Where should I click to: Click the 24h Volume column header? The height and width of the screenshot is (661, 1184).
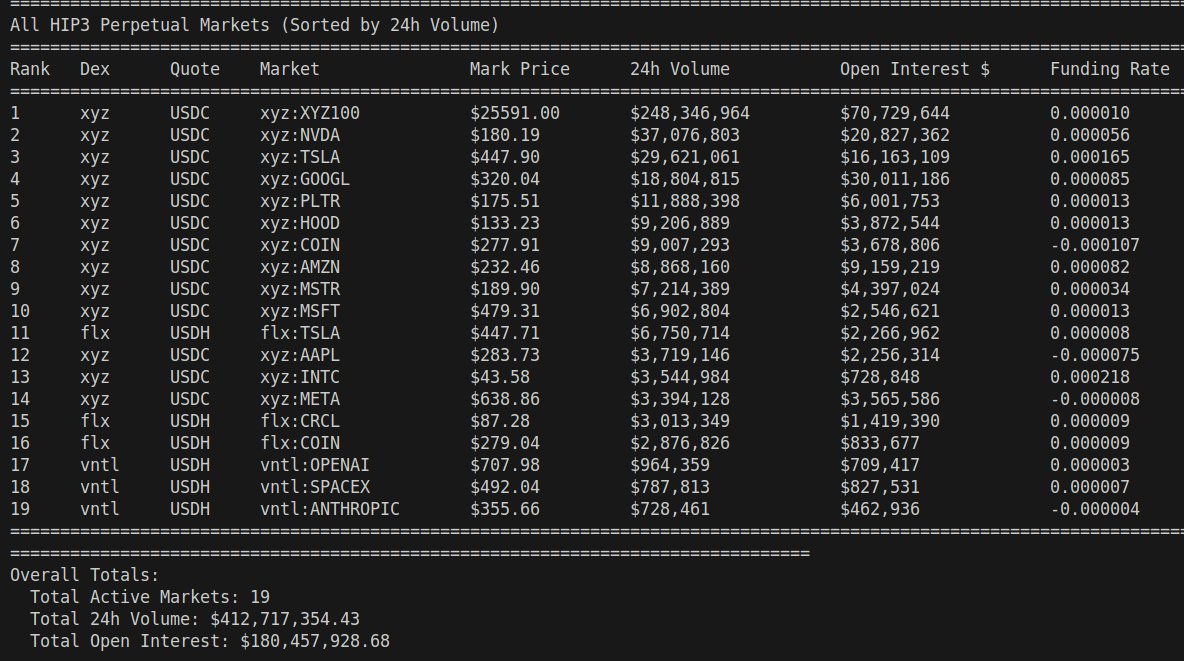point(679,69)
